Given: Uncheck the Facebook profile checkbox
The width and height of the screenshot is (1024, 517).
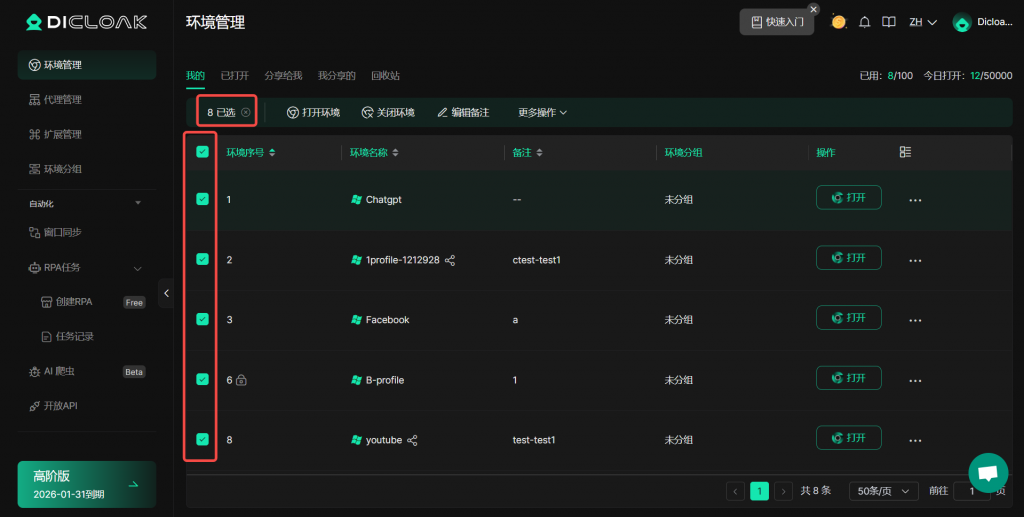Looking at the screenshot, I should click(203, 319).
